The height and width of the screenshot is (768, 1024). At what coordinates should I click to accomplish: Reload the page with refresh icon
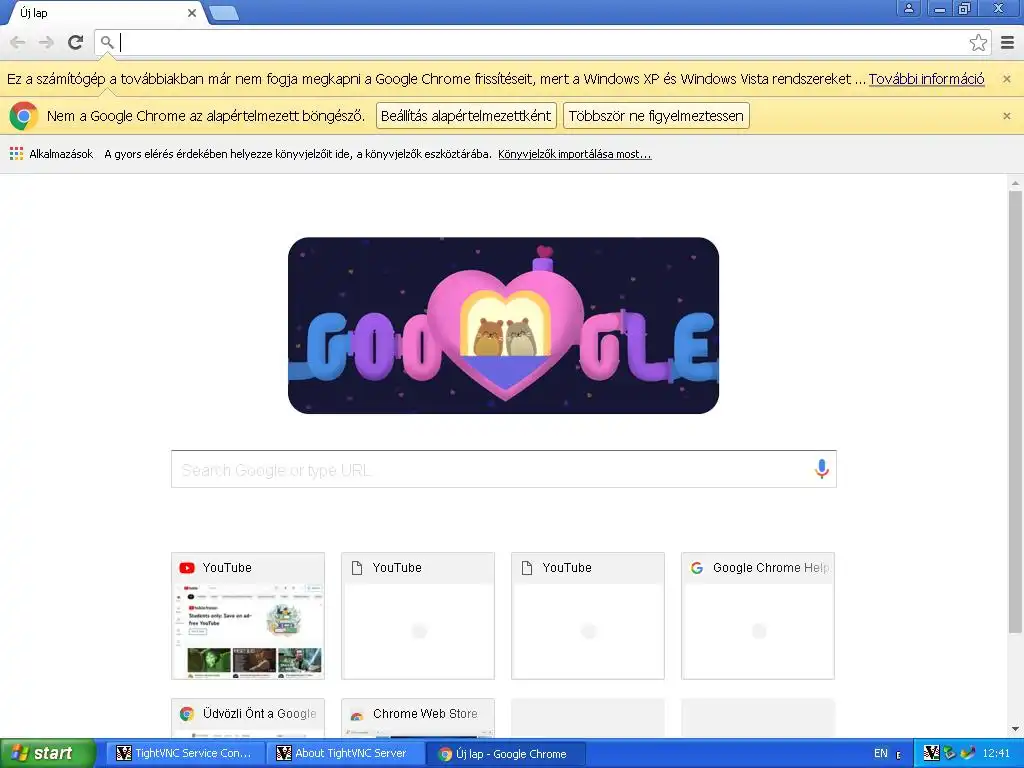tap(75, 42)
